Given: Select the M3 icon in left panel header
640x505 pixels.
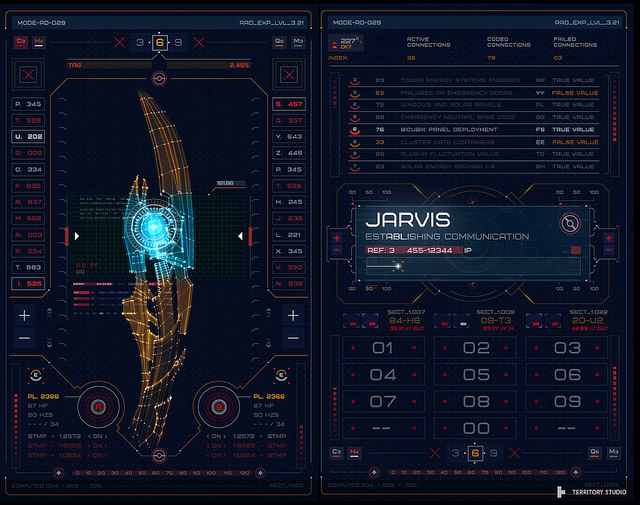Looking at the screenshot, I should tap(298, 42).
